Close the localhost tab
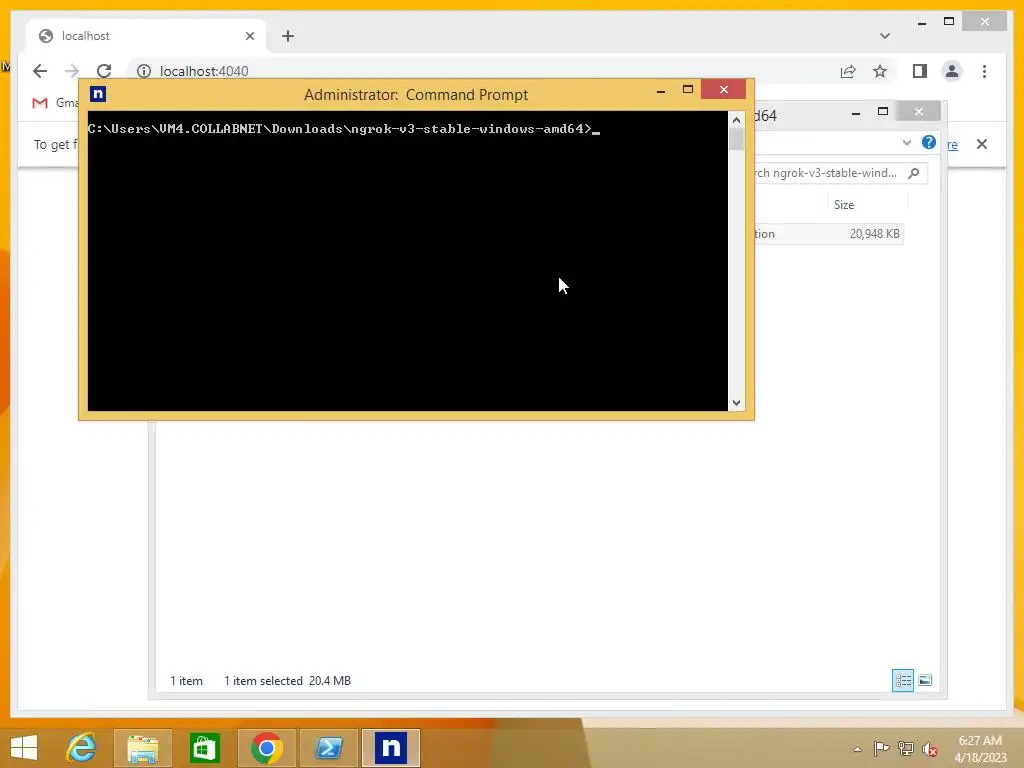Screen dimensions: 1024x768 click(249, 36)
